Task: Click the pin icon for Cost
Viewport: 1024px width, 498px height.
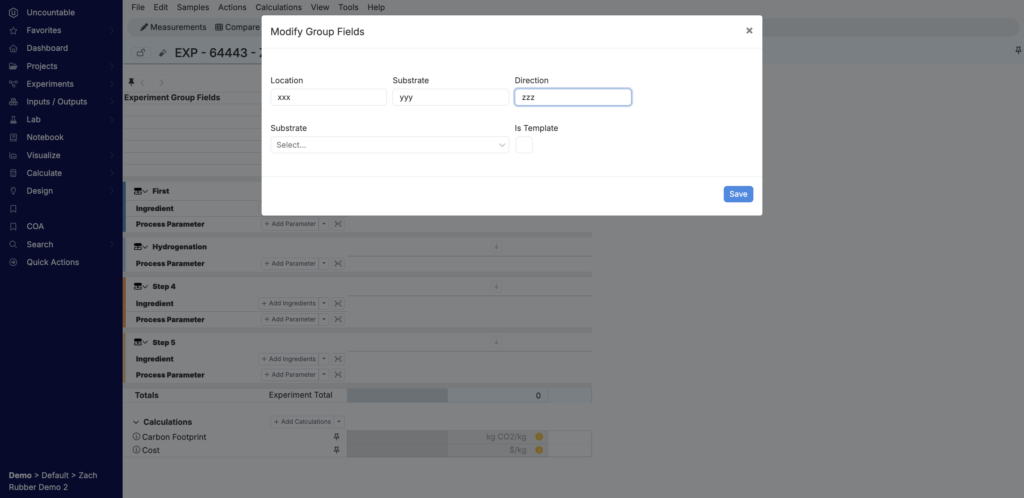Action: (336, 450)
